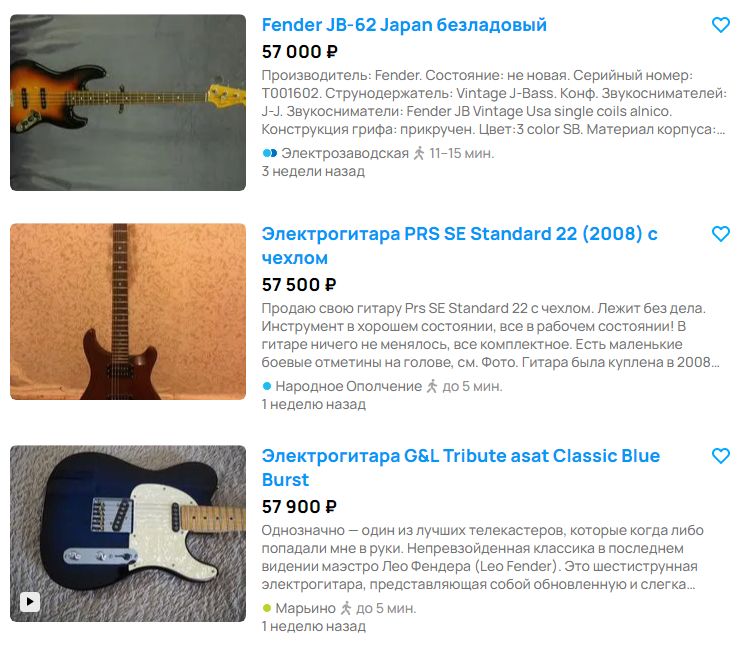746x654 pixels.
Task: Click the 57 900 ₽ price
Action: click(299, 507)
